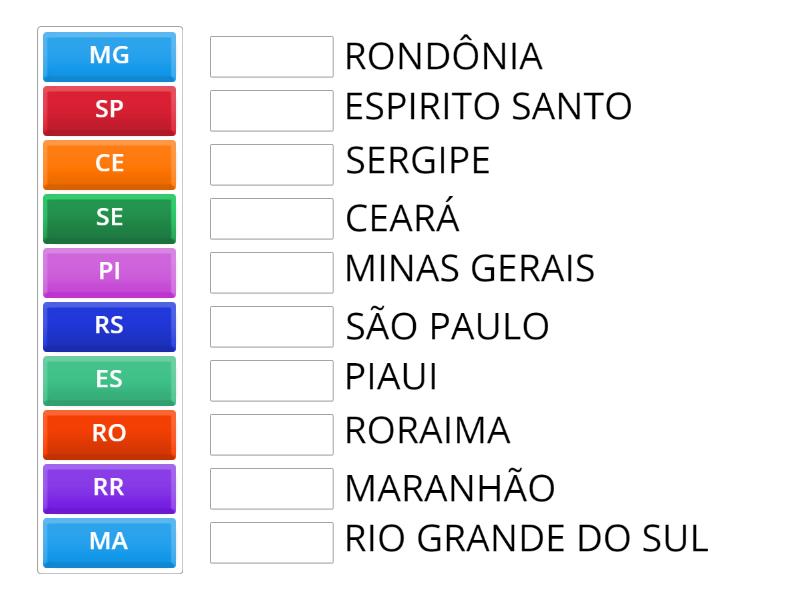Screen dimensions: 800x600
Task: Select the SP tile
Action: pos(108,111)
